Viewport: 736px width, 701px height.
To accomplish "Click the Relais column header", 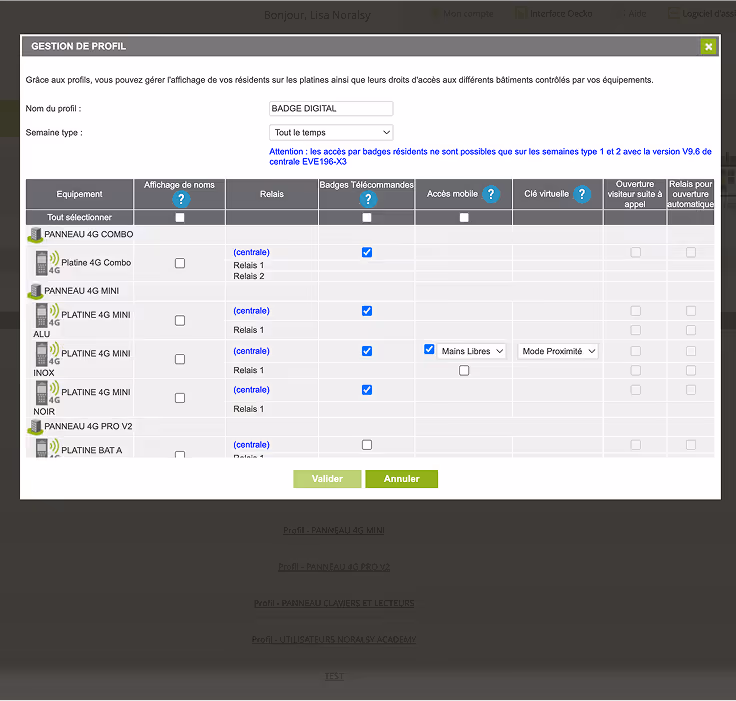I will click(272, 194).
